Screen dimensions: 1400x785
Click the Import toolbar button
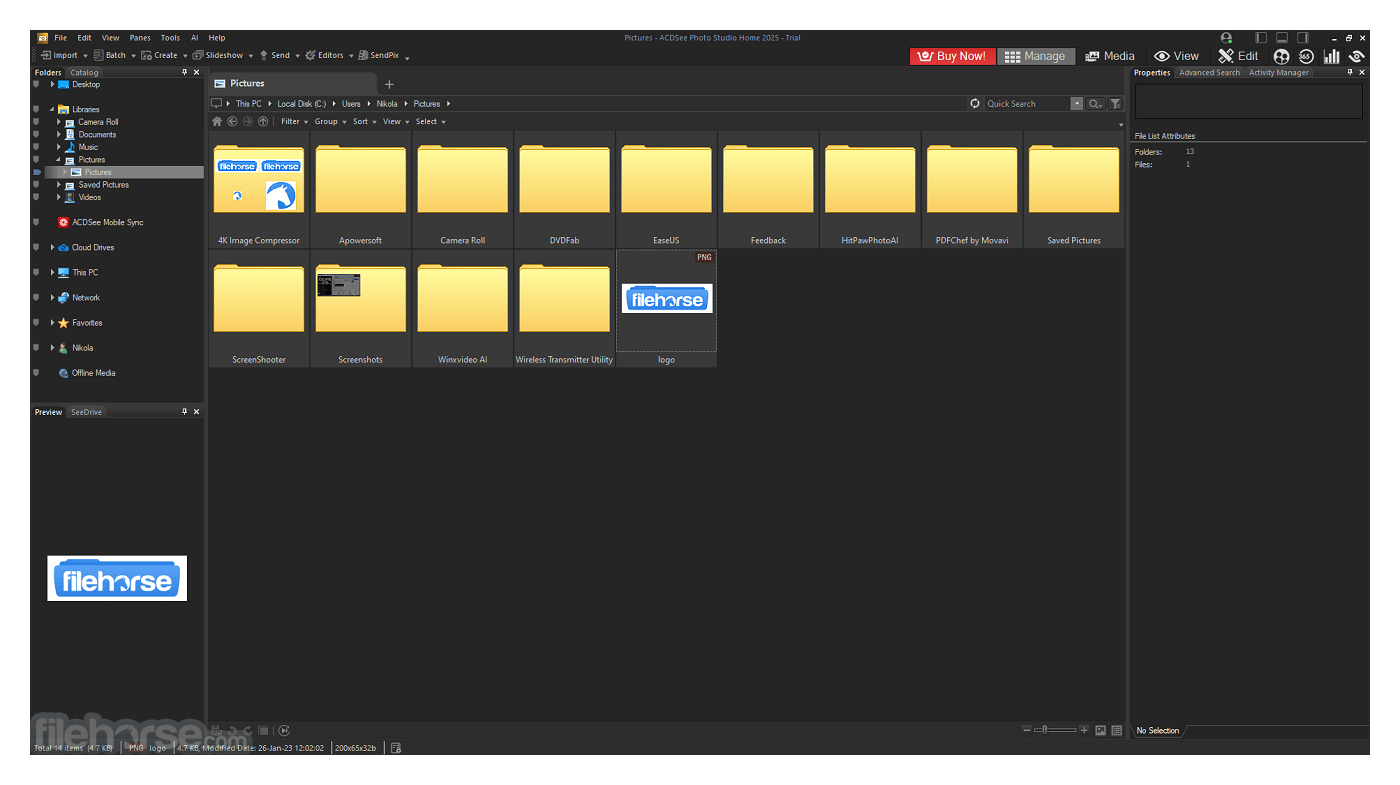pyautogui.click(x=59, y=56)
